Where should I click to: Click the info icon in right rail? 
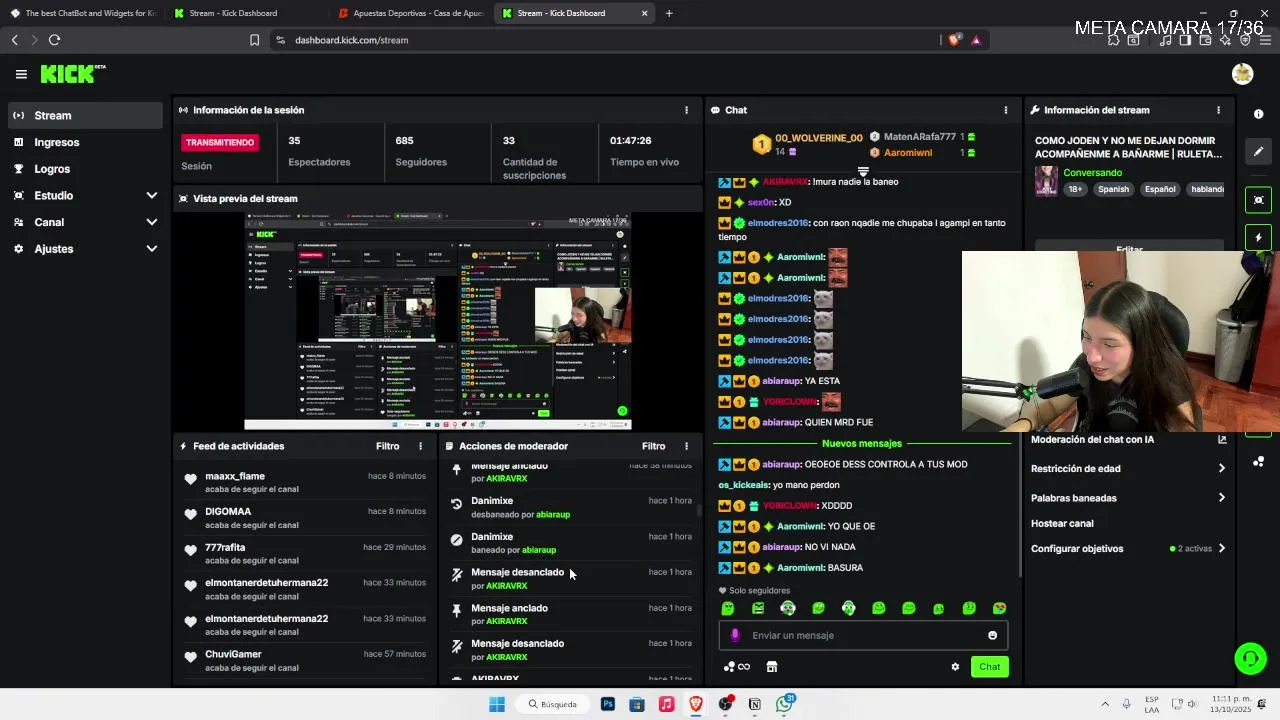(1258, 114)
